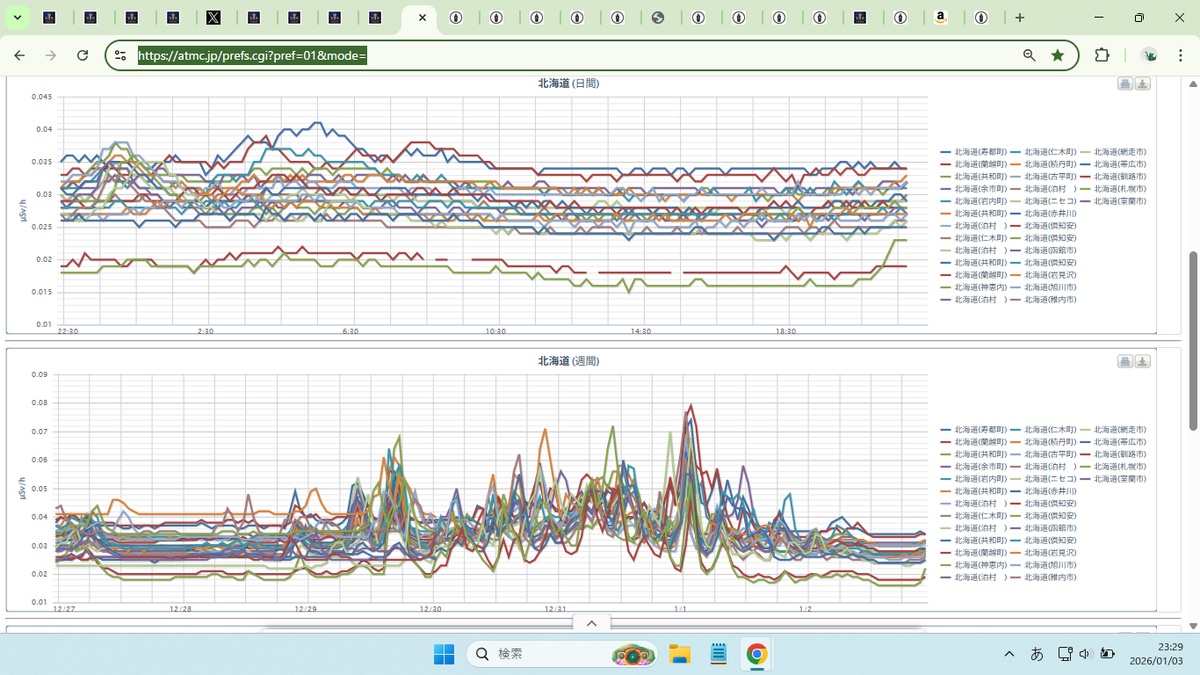1200x675 pixels.
Task: Toggle 神恵内 series in weekly chart legend
Action: tap(973, 565)
